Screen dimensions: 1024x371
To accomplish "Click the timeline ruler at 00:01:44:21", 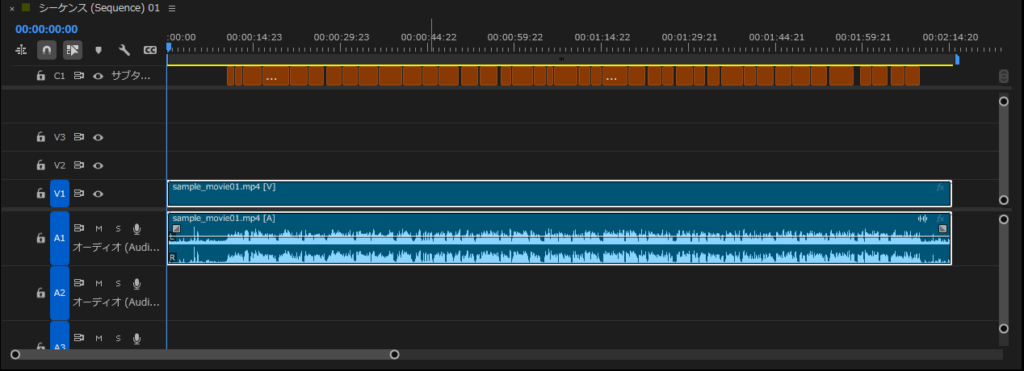I will point(776,37).
